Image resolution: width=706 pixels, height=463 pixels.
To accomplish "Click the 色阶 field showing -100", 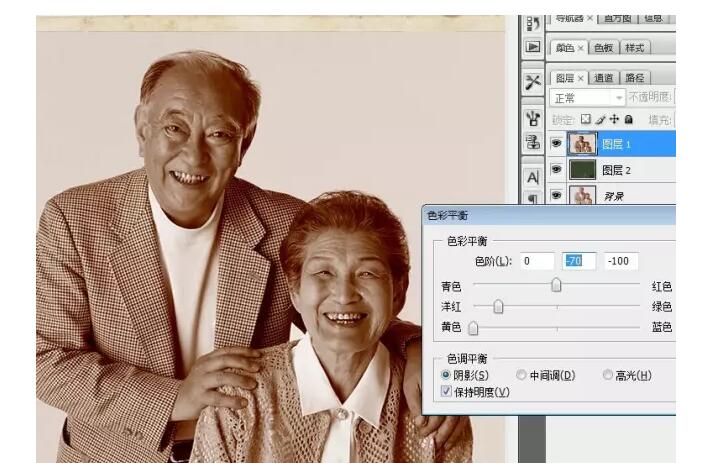I will (x=621, y=261).
